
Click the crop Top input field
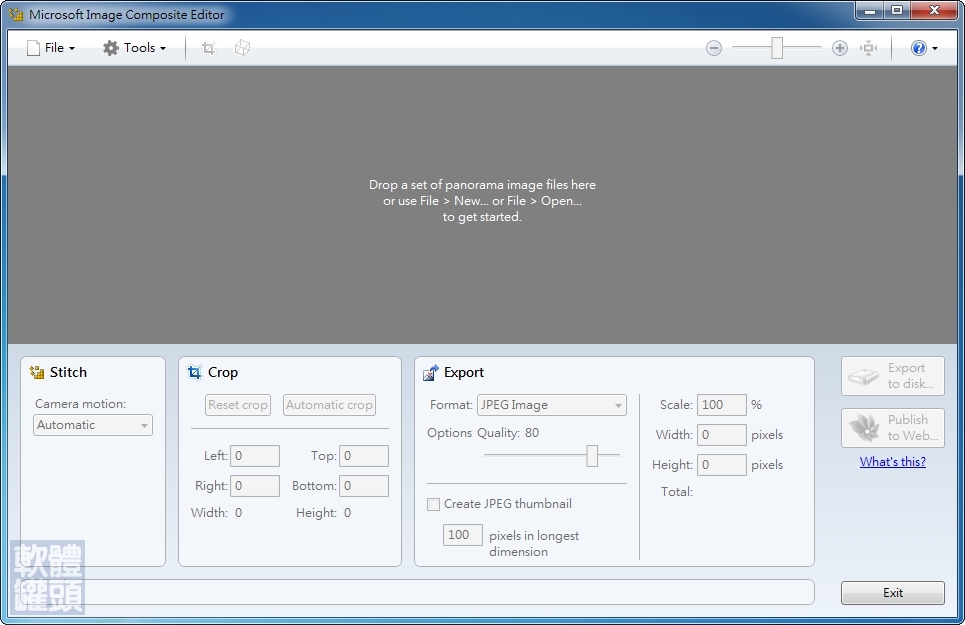click(364, 456)
